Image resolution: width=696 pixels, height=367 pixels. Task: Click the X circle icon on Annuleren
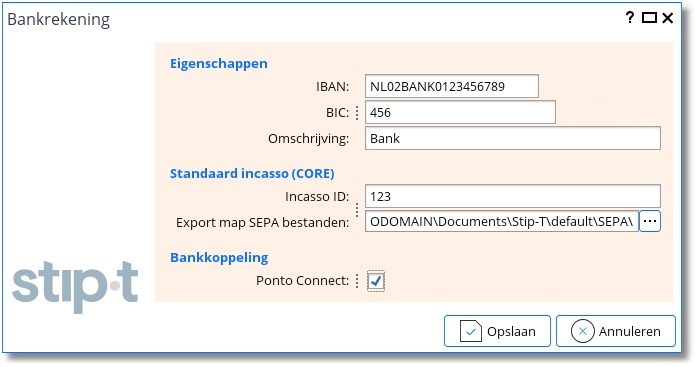pyautogui.click(x=582, y=331)
